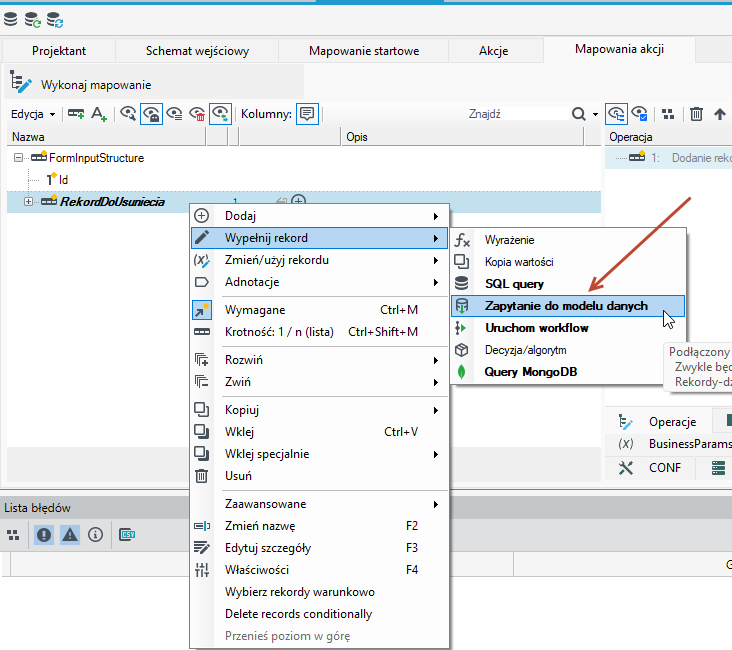Toggle eye-tree view icon in Operacja toolbar
The image size is (732, 650).
point(616,113)
